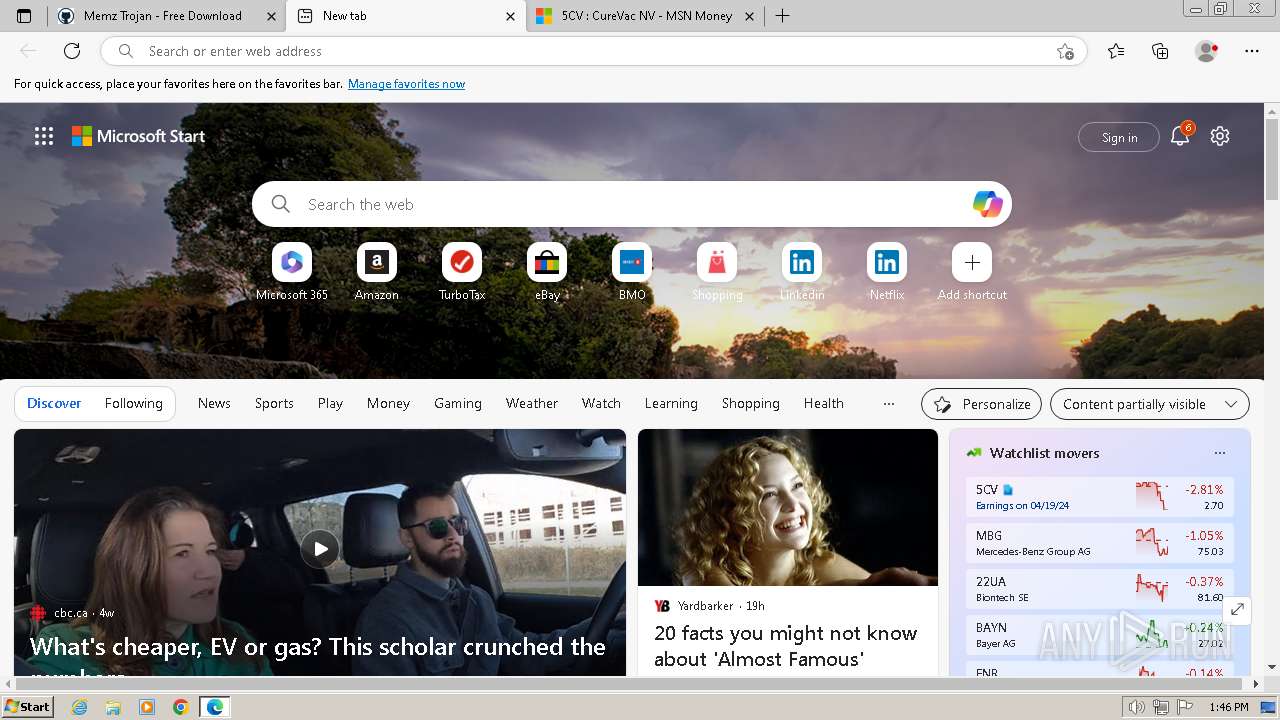Open the Sports category

pos(274,403)
